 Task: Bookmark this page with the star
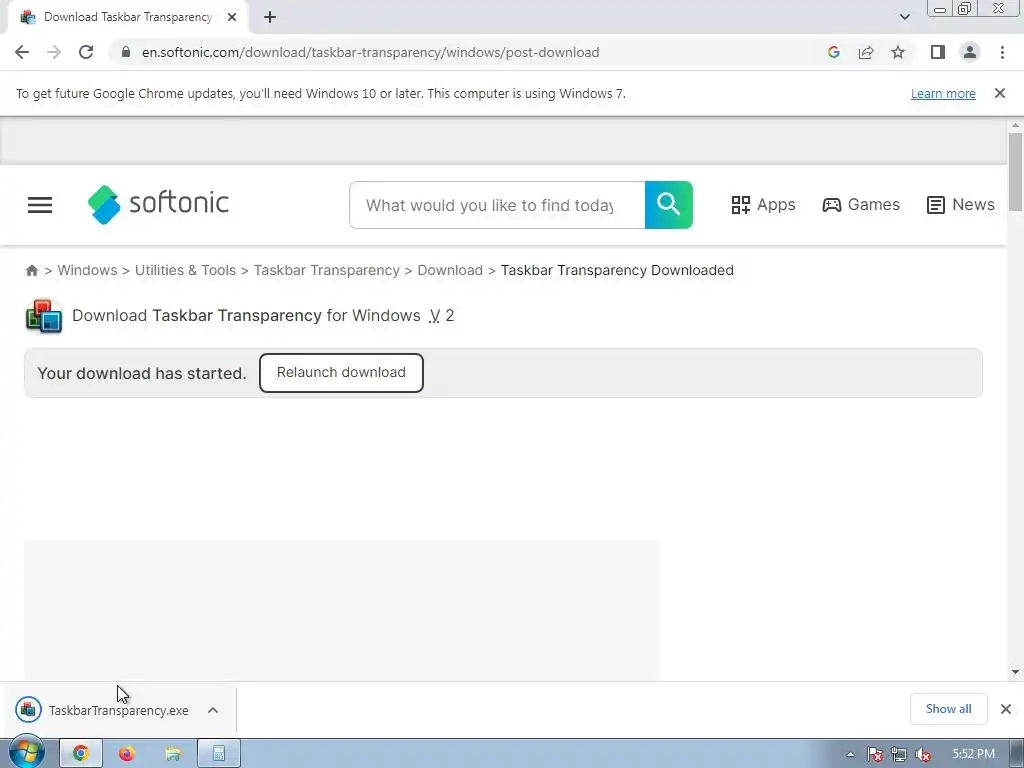click(x=899, y=52)
